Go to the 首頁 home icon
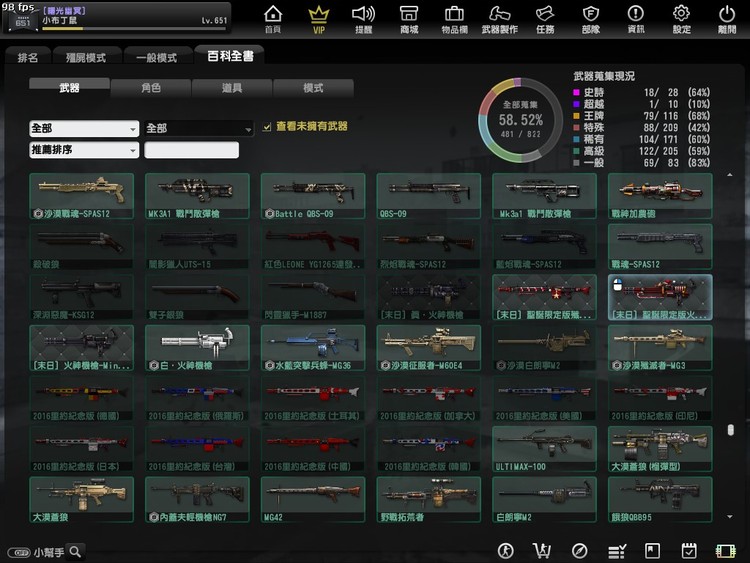This screenshot has height=563, width=750. (x=273, y=19)
